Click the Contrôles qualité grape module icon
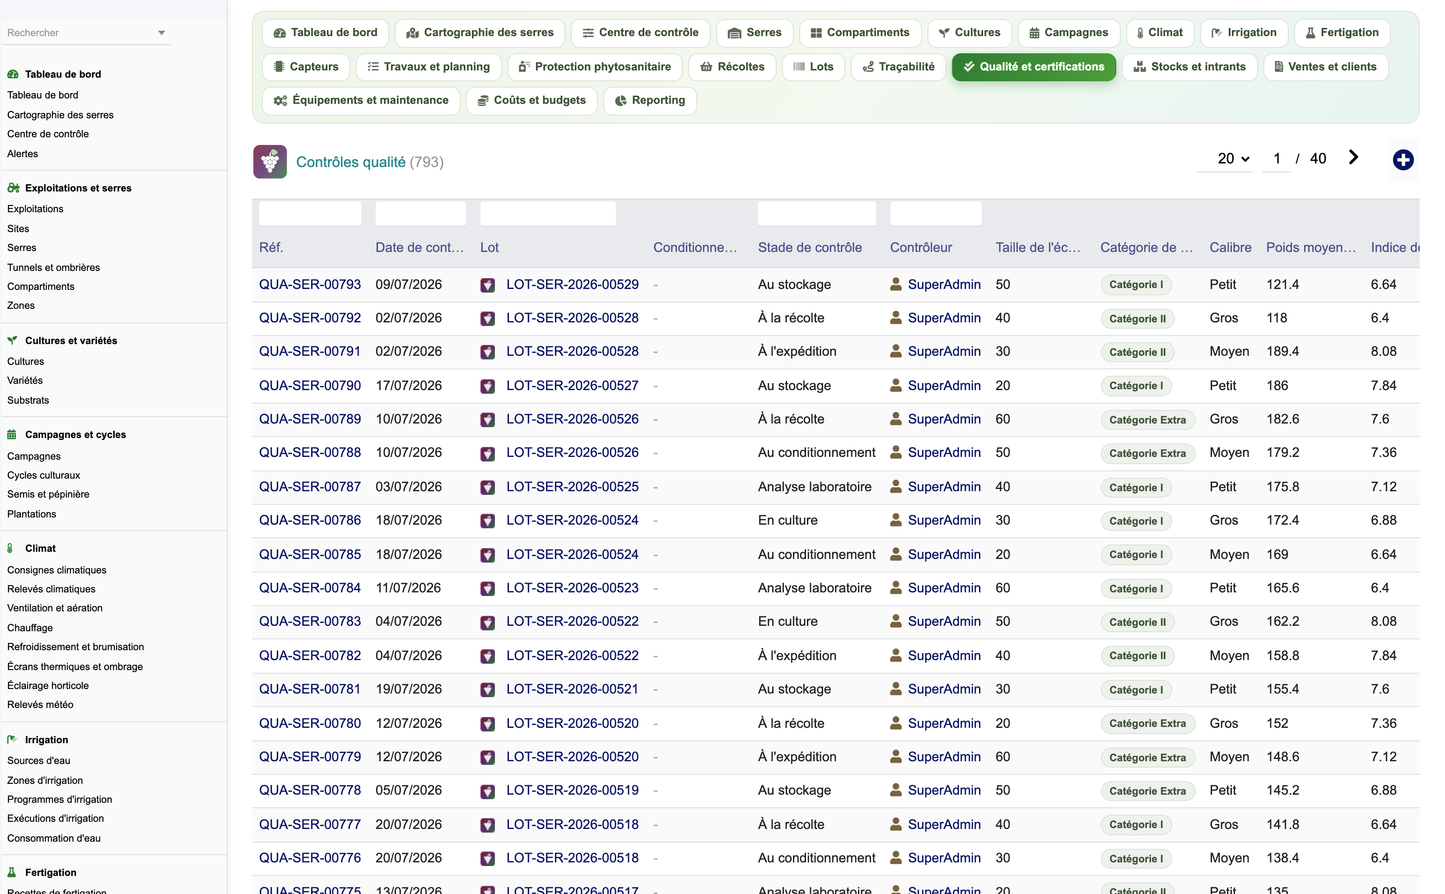1445x894 pixels. (270, 162)
